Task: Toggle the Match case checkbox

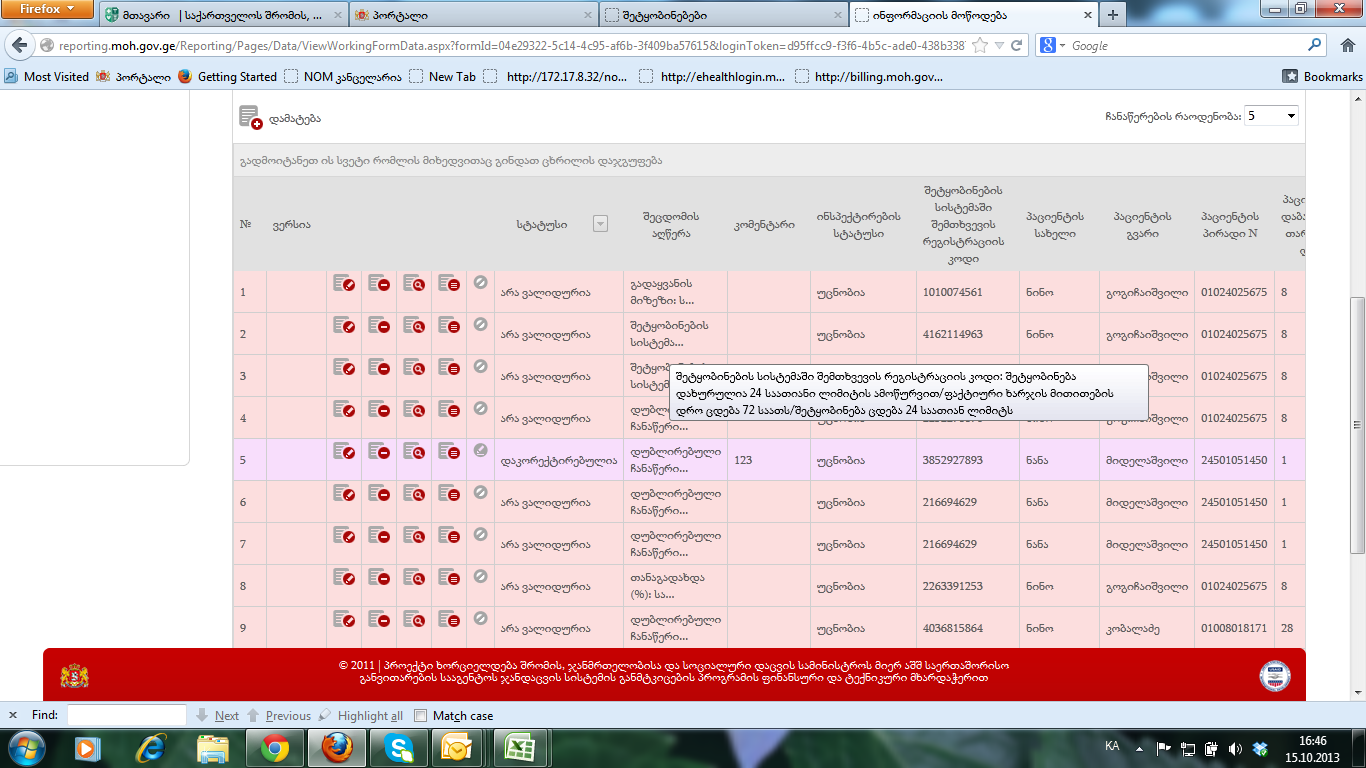Action: tap(421, 716)
